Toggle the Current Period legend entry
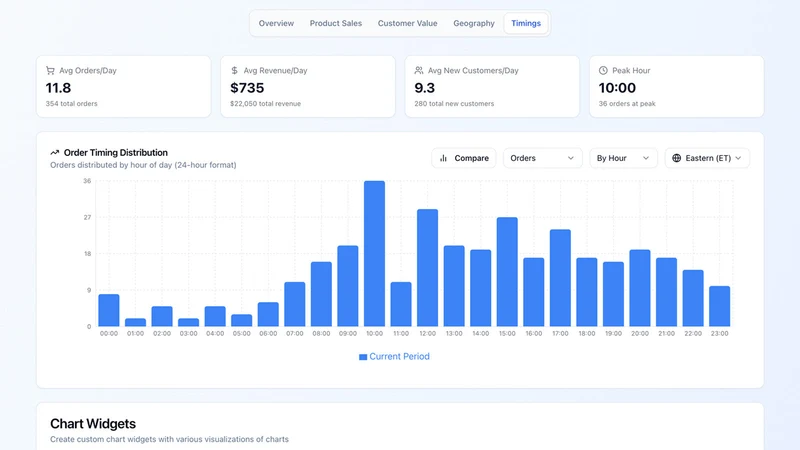Image resolution: width=800 pixels, height=450 pixels. 394,357
